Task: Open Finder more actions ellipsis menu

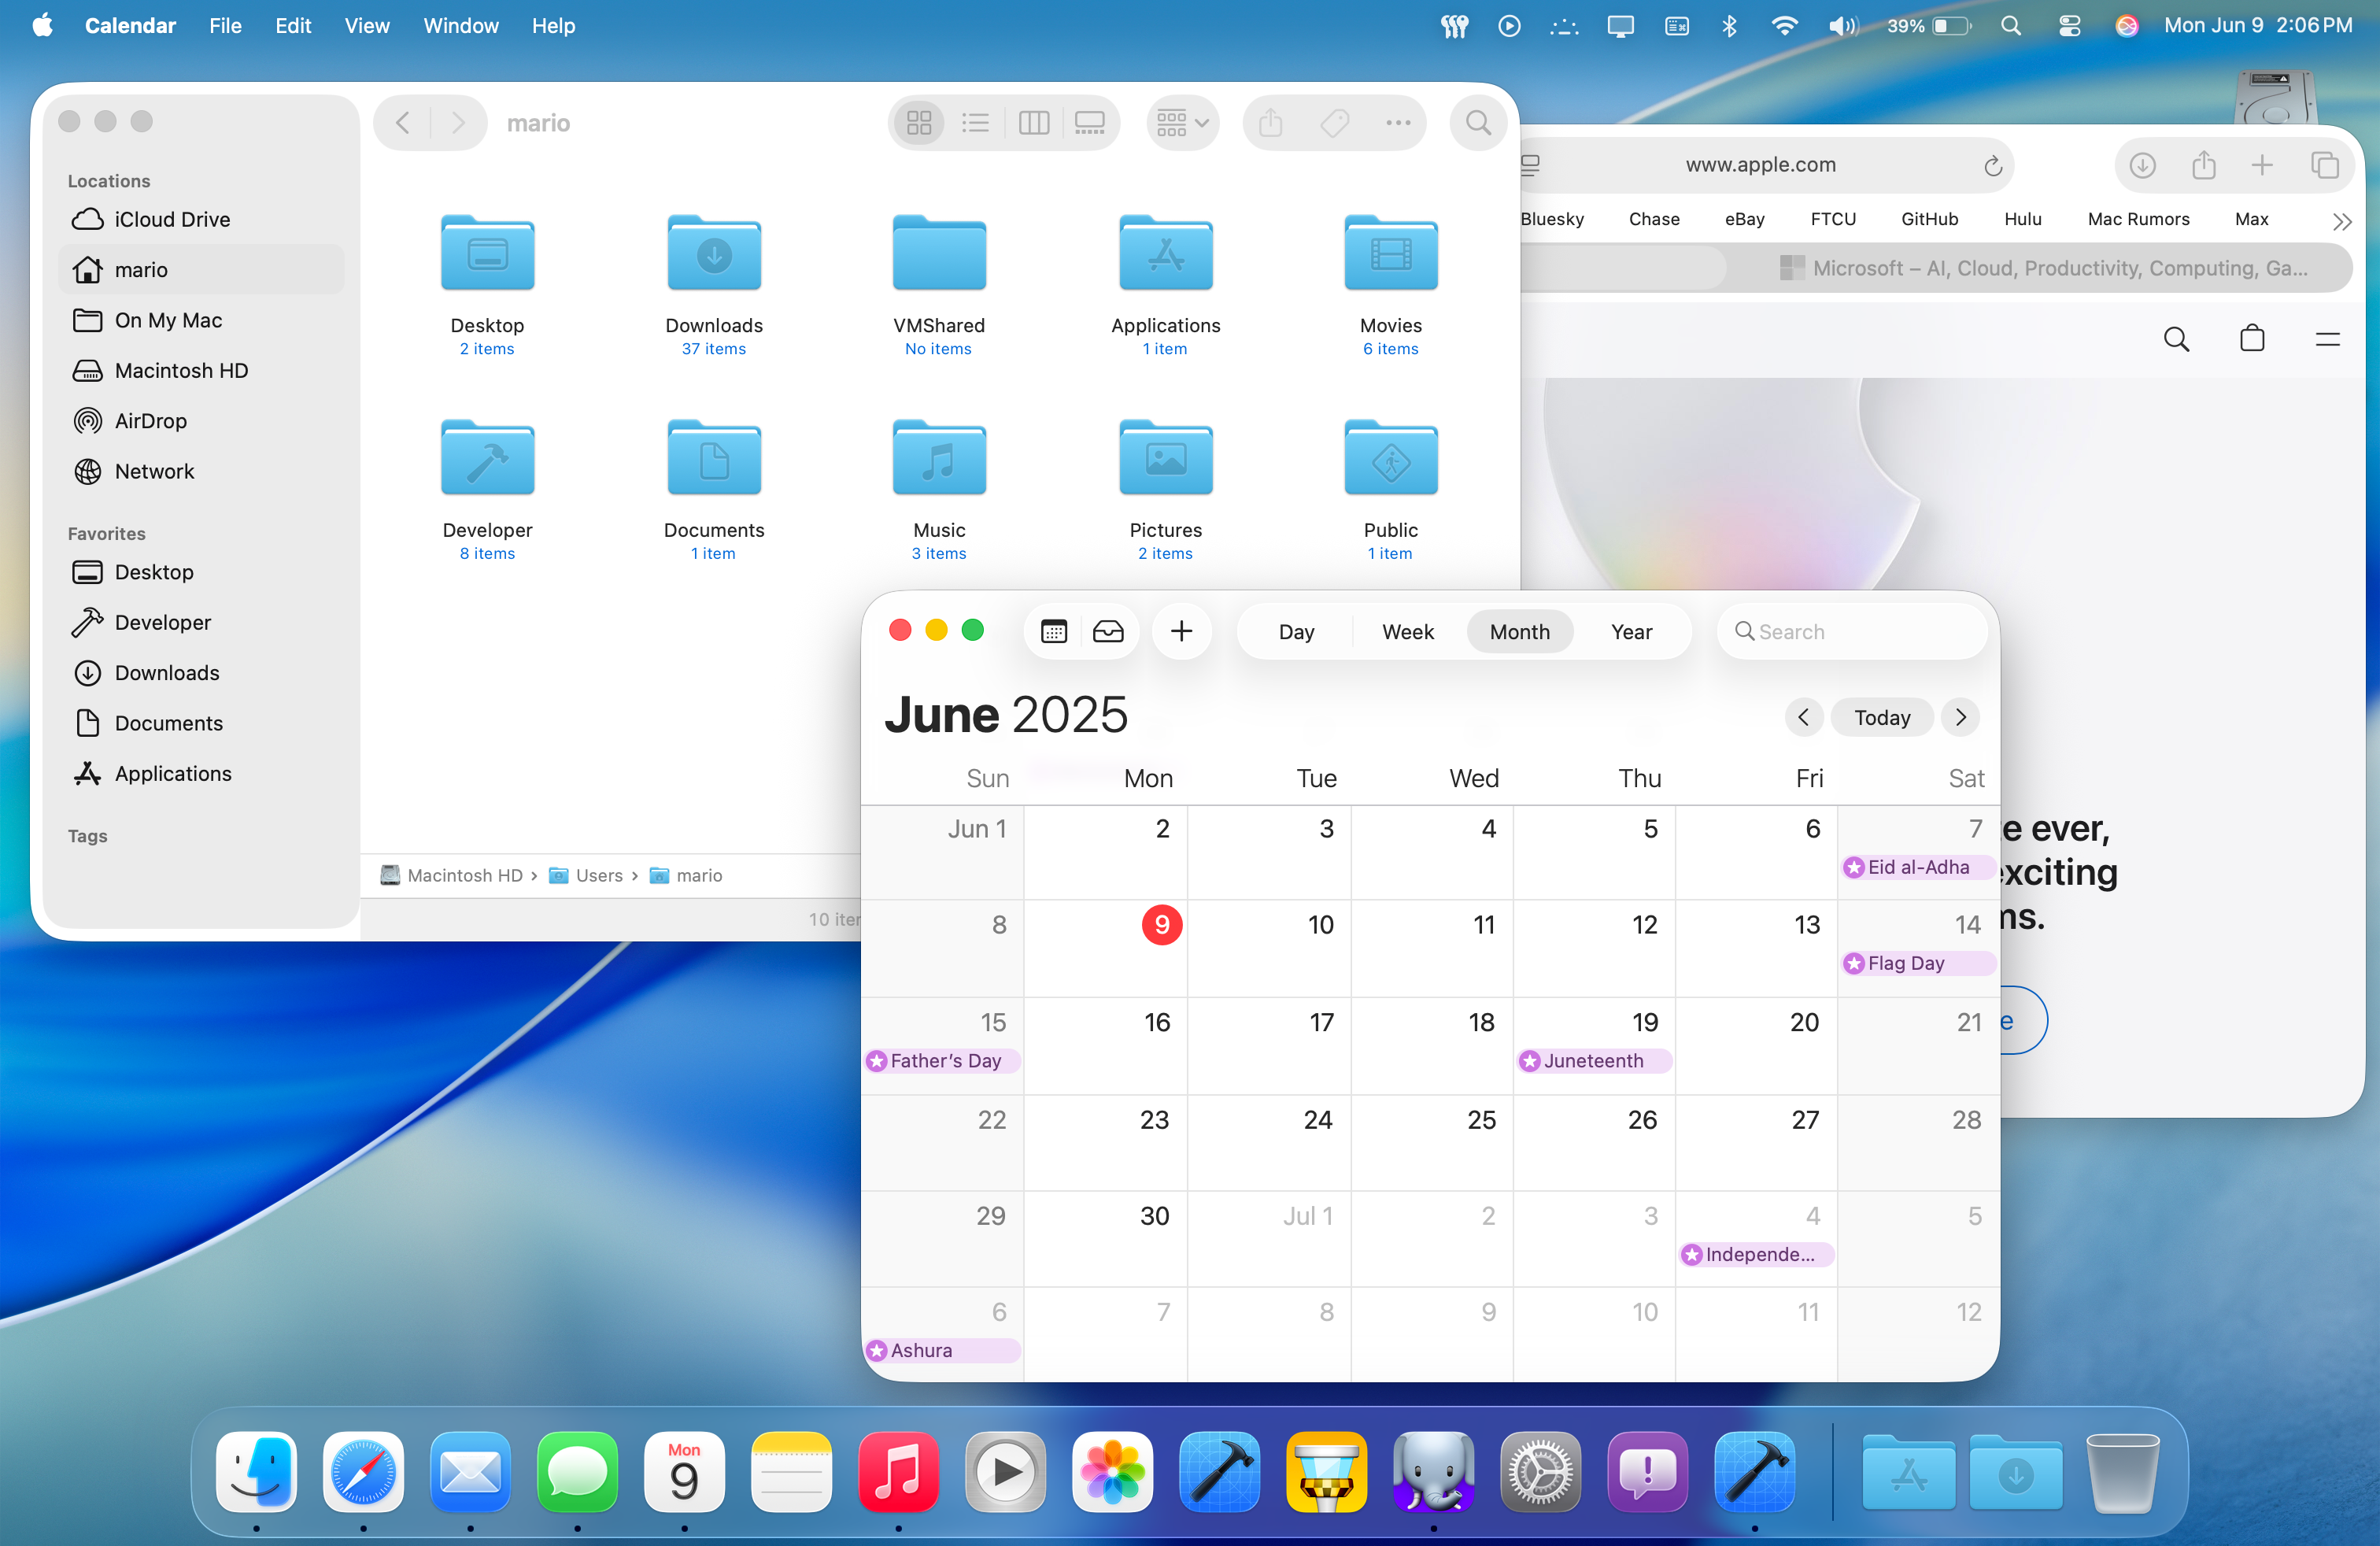Action: 1397,123
